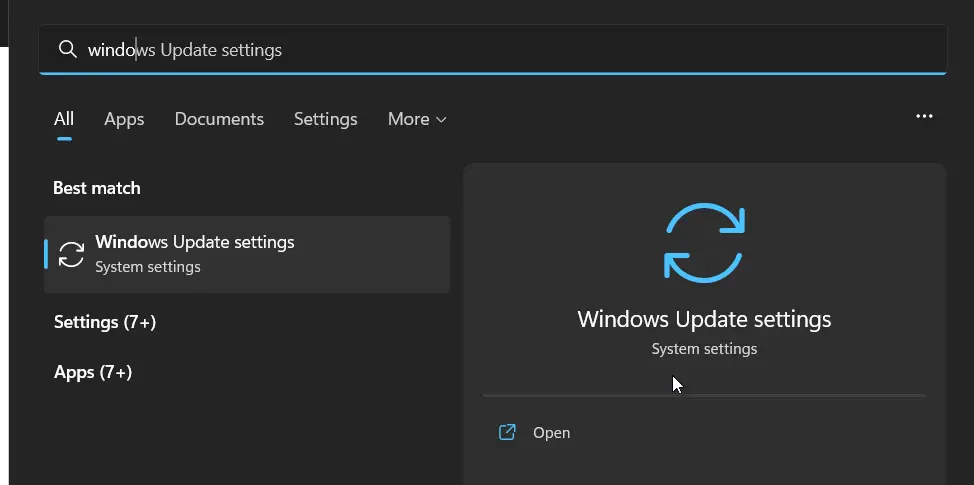Click the open-external icon next to Open
The height and width of the screenshot is (485, 974).
[x=507, y=432]
